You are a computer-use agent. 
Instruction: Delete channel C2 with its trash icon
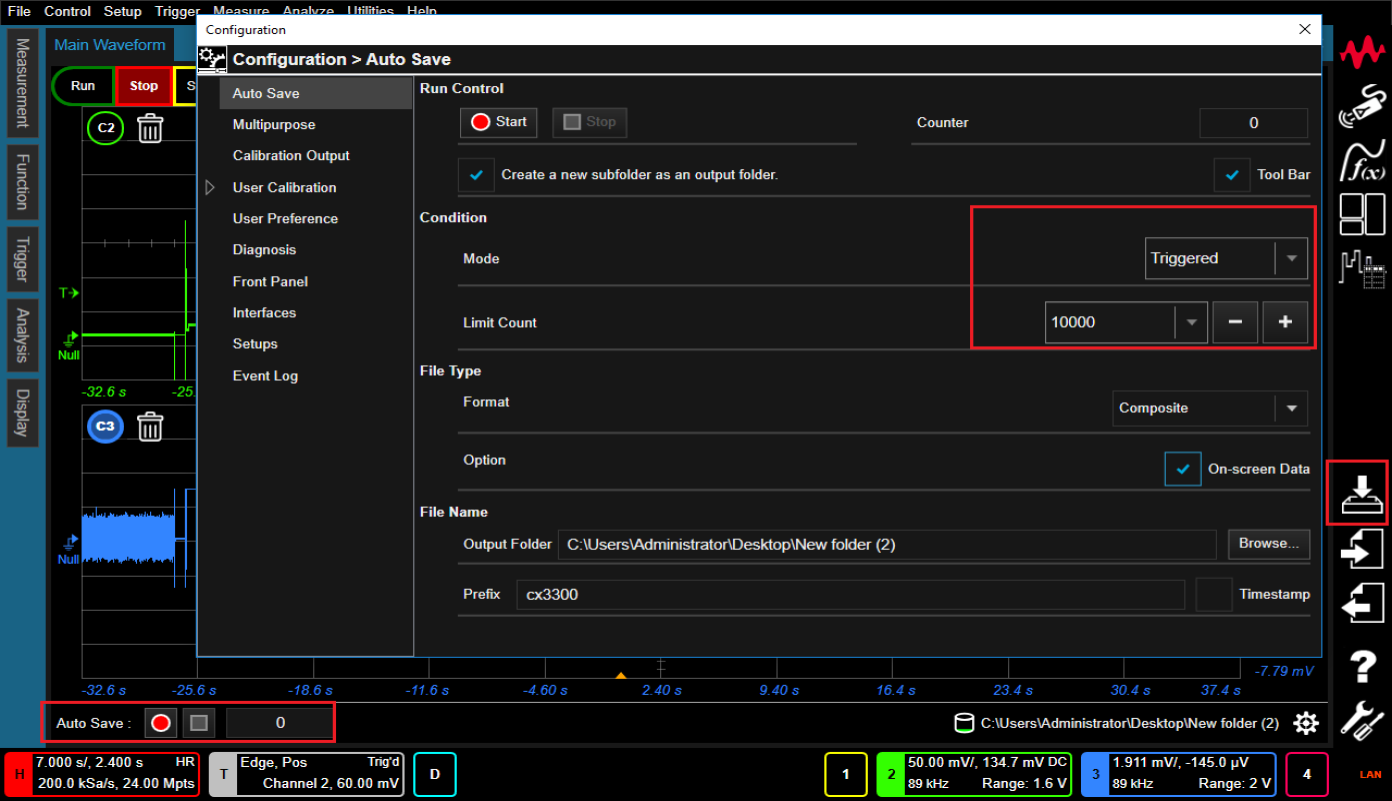click(150, 128)
